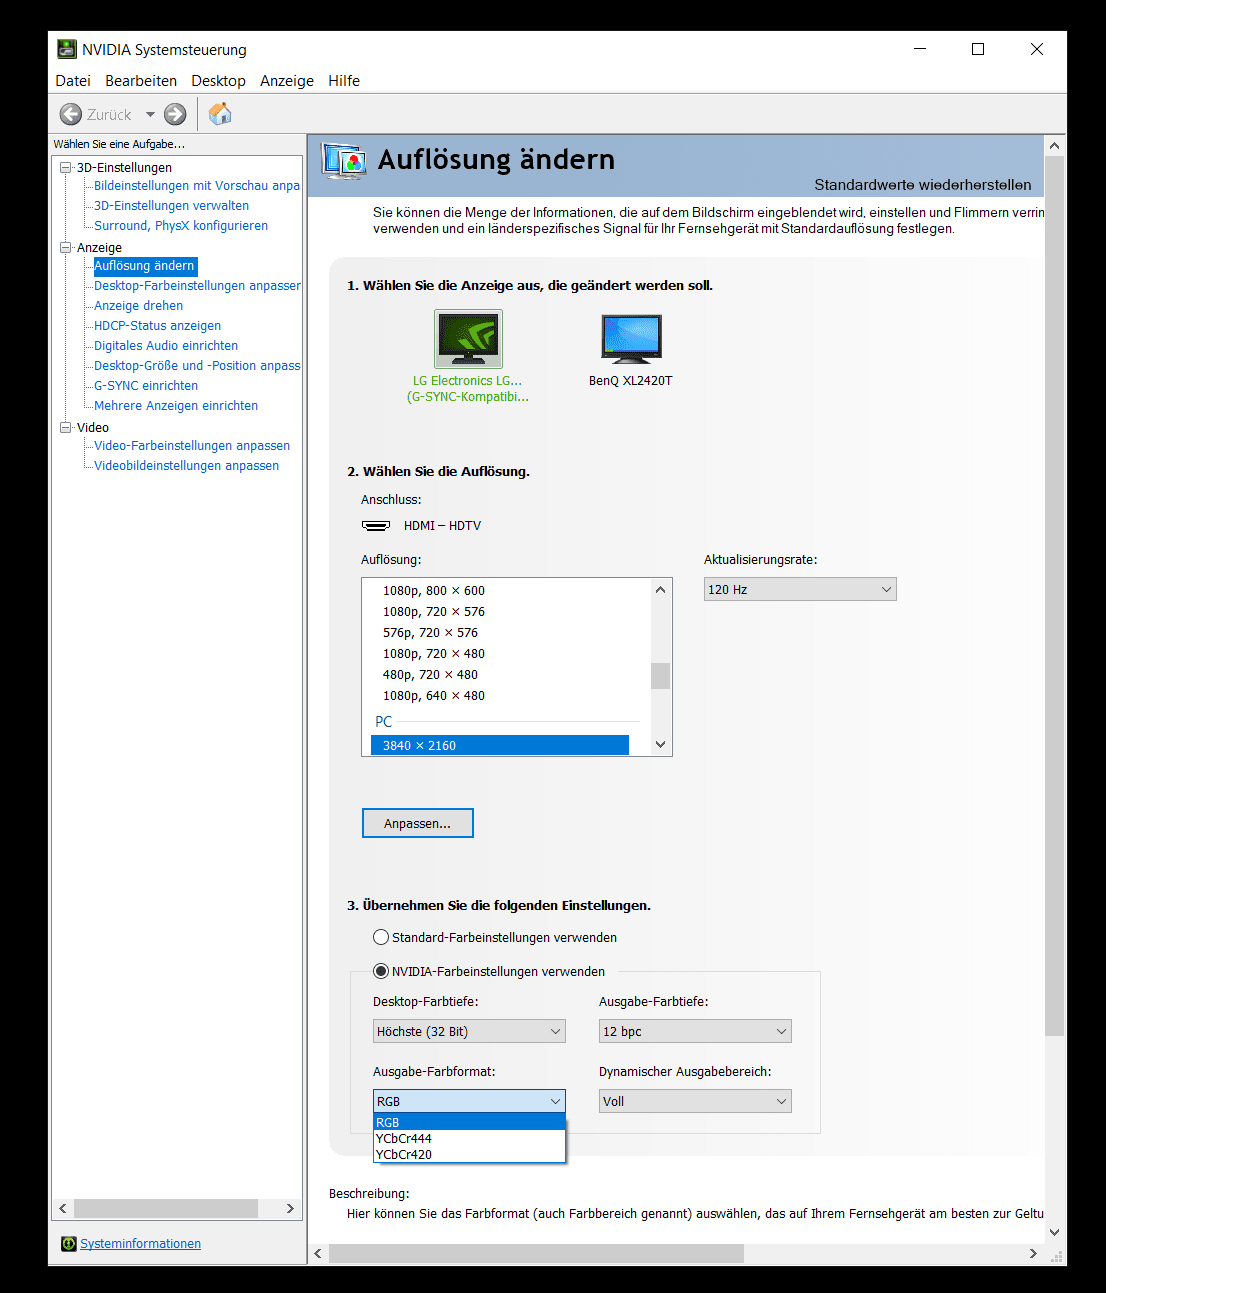Open 3D-Einstellungen verwalten

click(171, 206)
